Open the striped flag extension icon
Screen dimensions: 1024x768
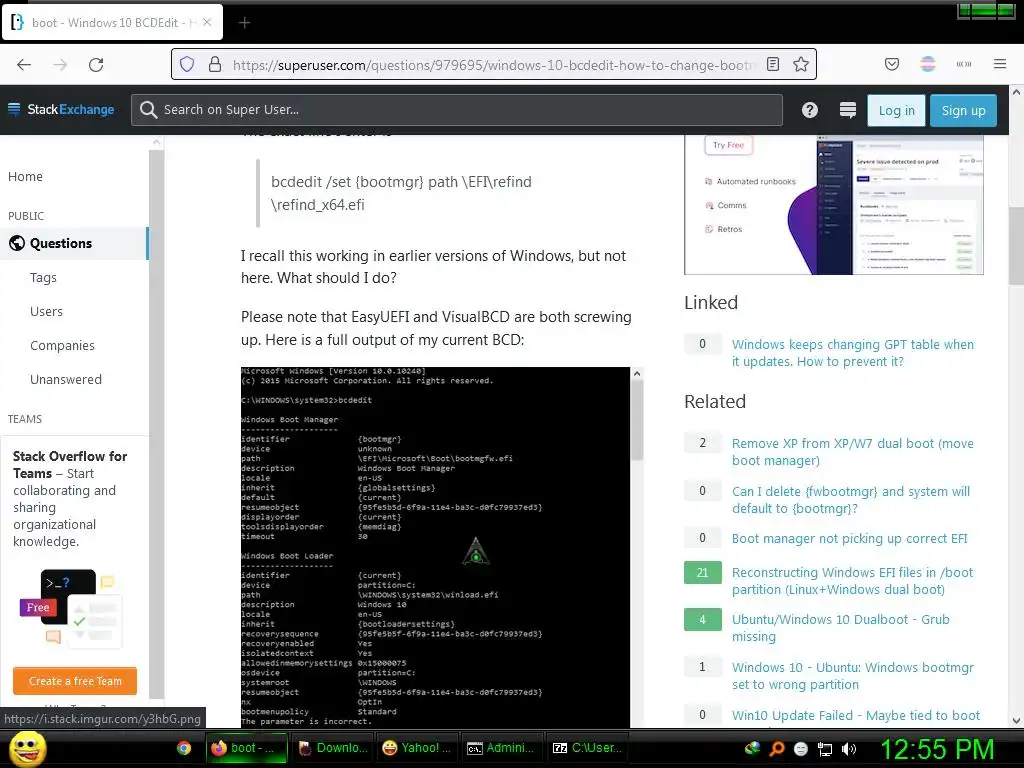coord(928,64)
